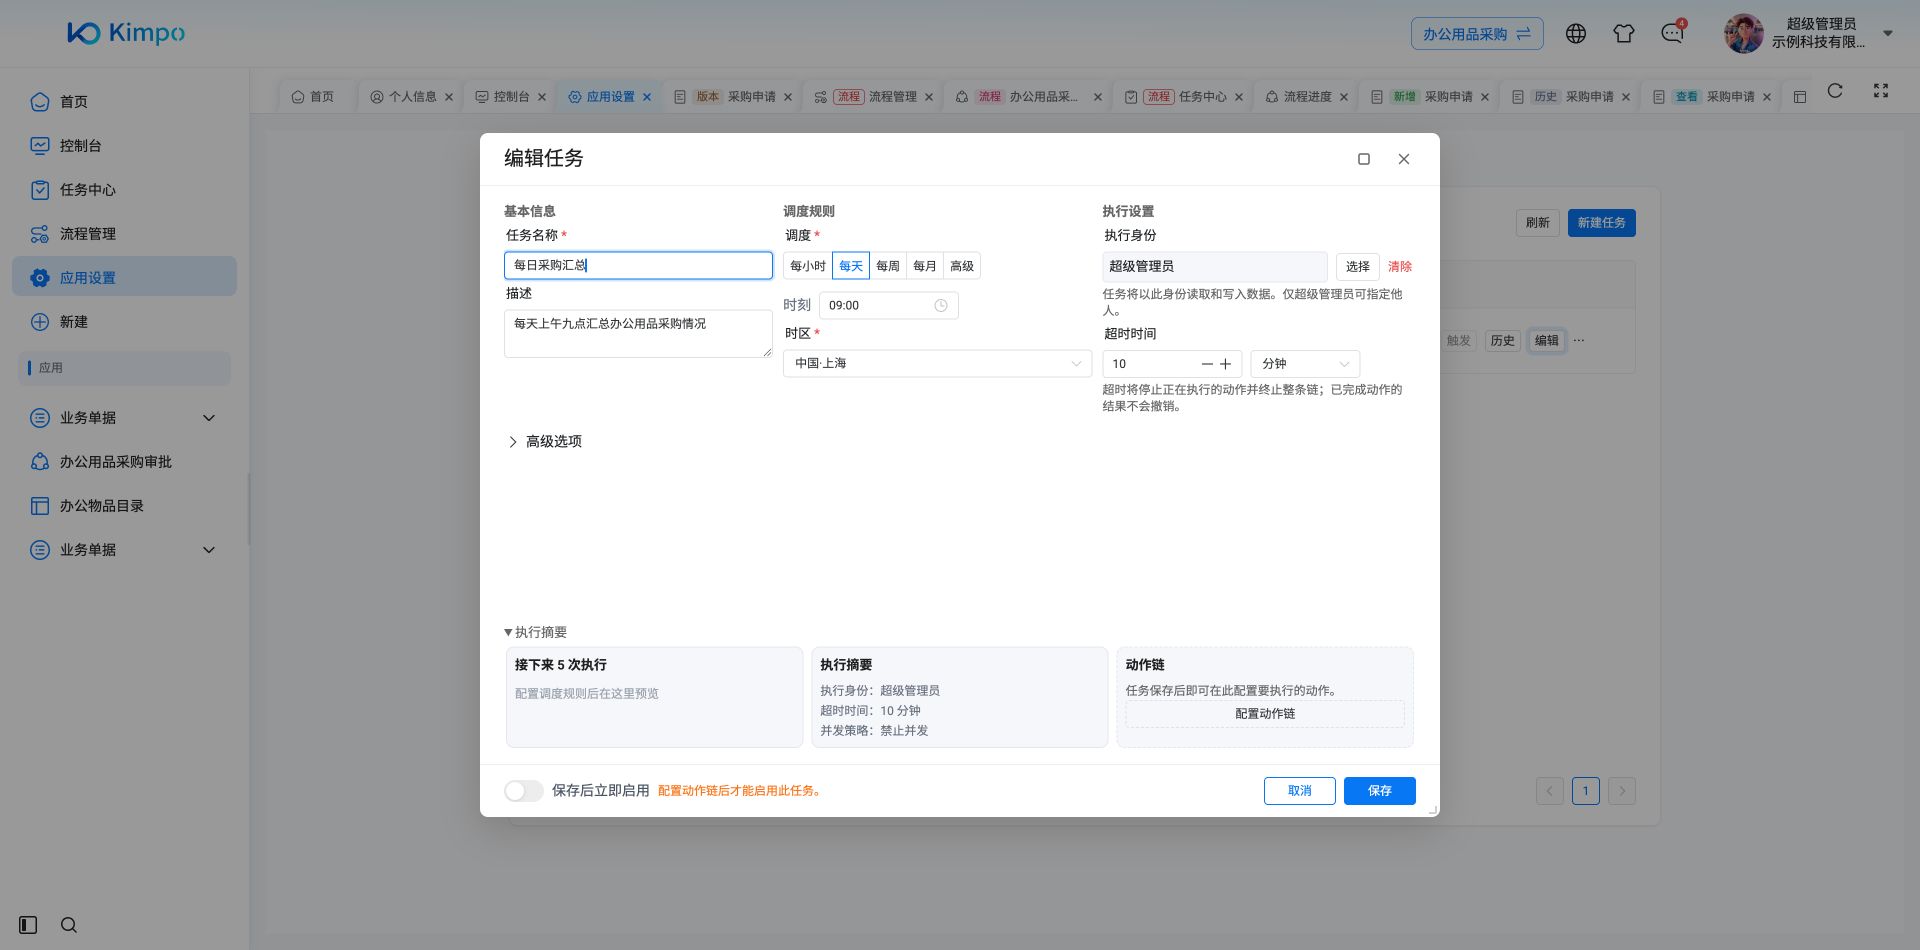1920x950 pixels.
Task: Maximize the 编辑任务 dialog
Action: point(1364,159)
